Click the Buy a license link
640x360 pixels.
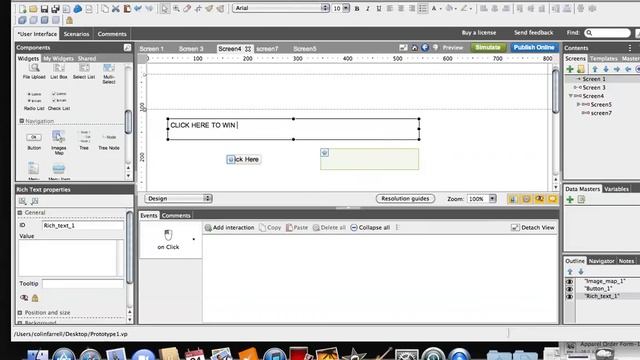(479, 33)
